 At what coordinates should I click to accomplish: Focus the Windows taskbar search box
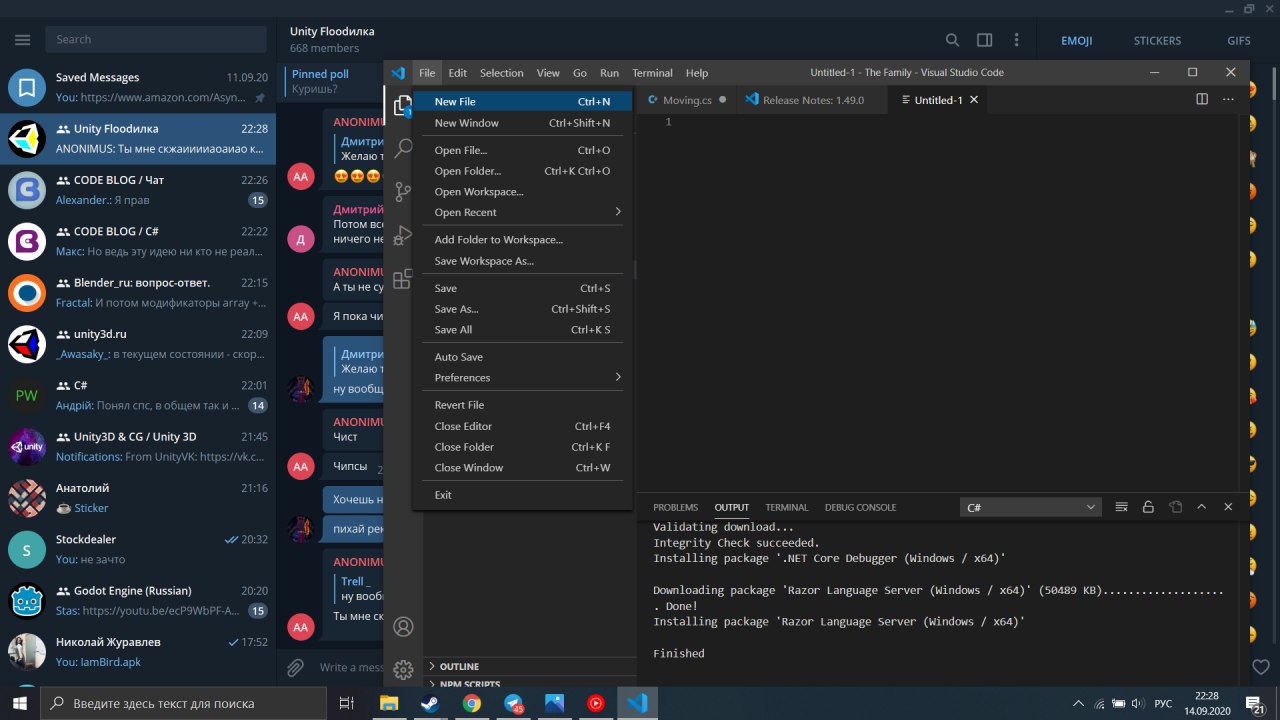coord(183,703)
